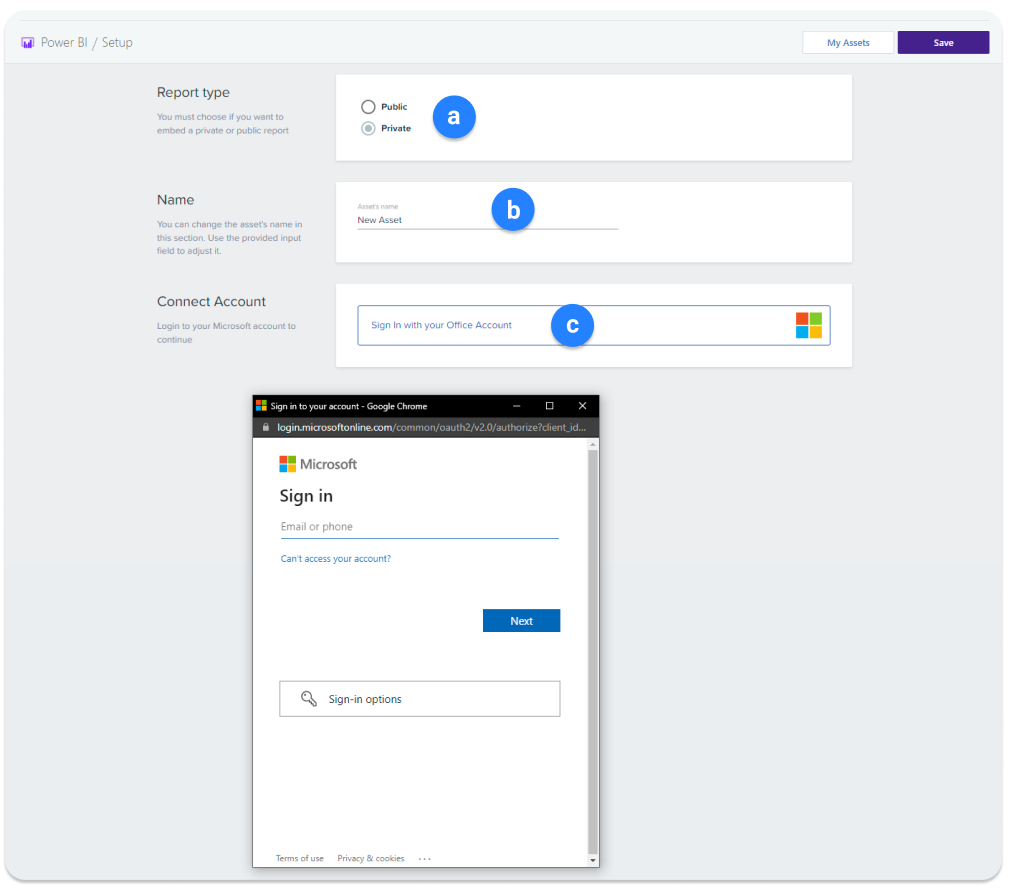Open Privacy & cookies link
Screen dimensions: 1013x889
pos(371,859)
